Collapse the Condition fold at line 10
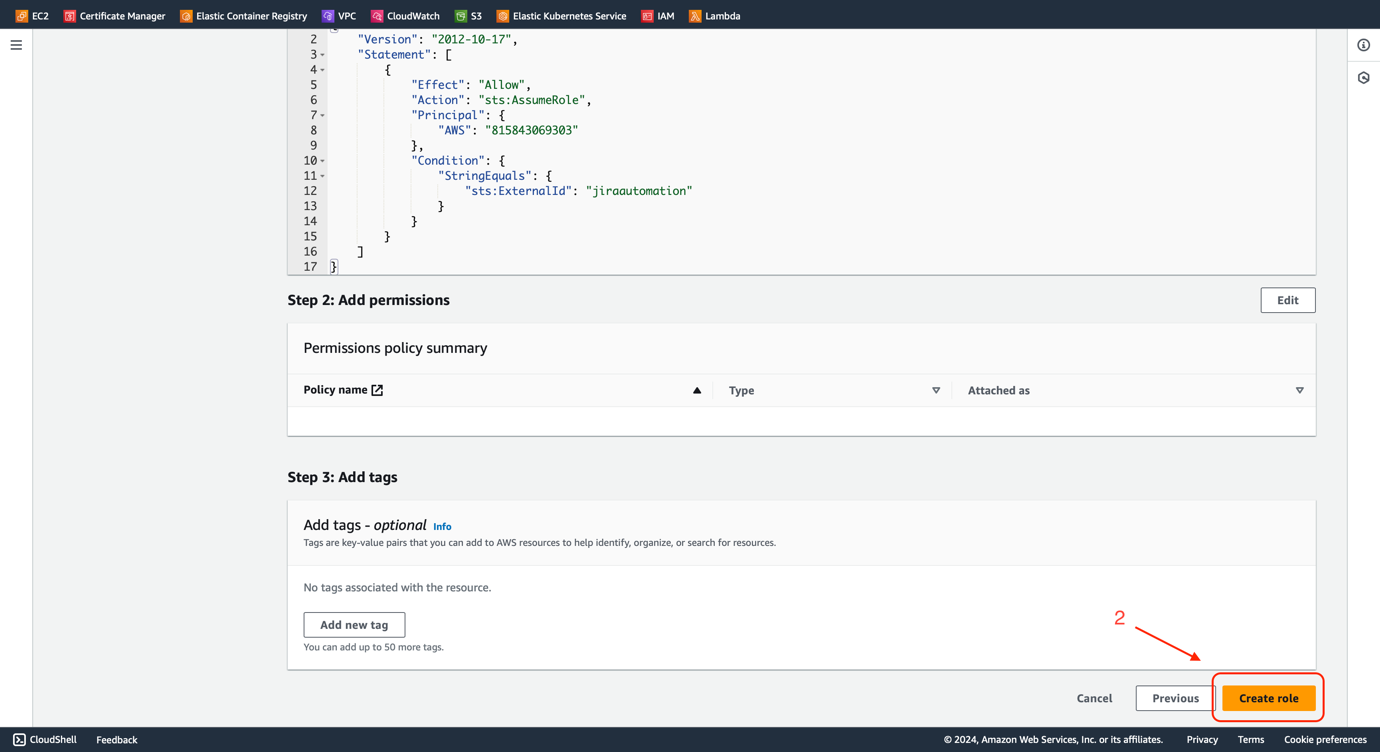This screenshot has height=752, width=1380. [322, 161]
